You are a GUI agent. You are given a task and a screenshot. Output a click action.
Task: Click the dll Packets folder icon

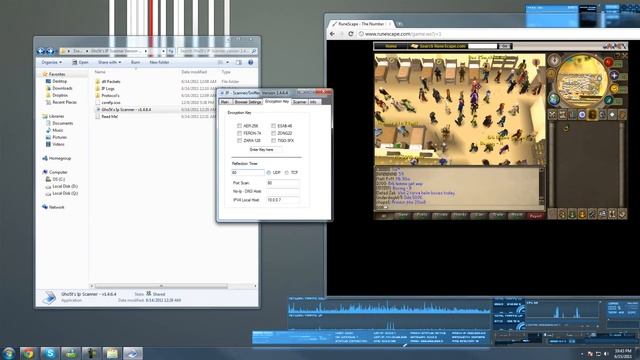coord(98,81)
